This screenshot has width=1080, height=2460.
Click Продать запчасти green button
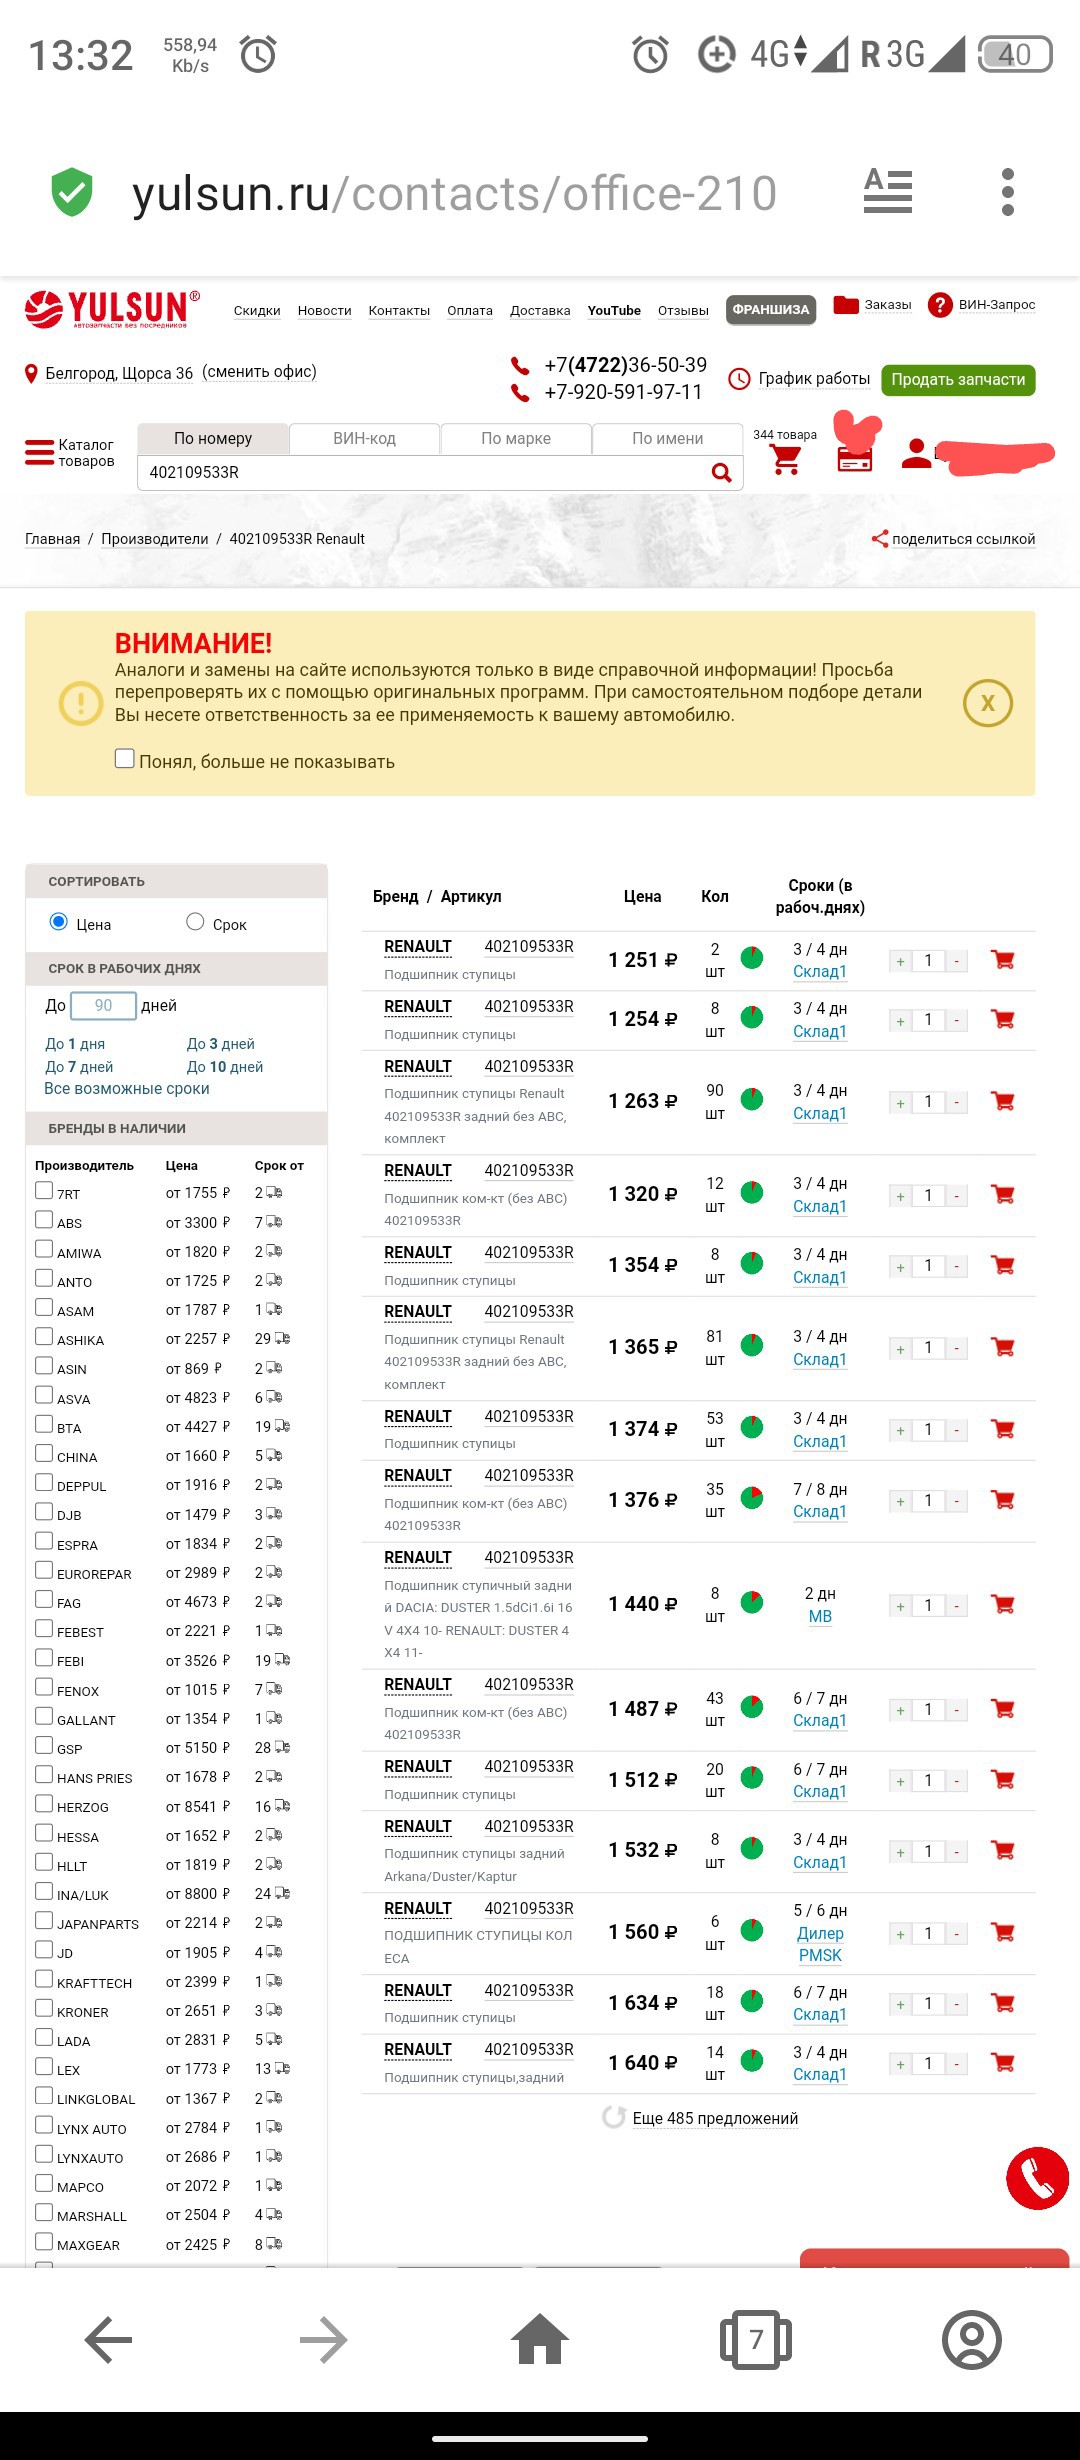(958, 380)
